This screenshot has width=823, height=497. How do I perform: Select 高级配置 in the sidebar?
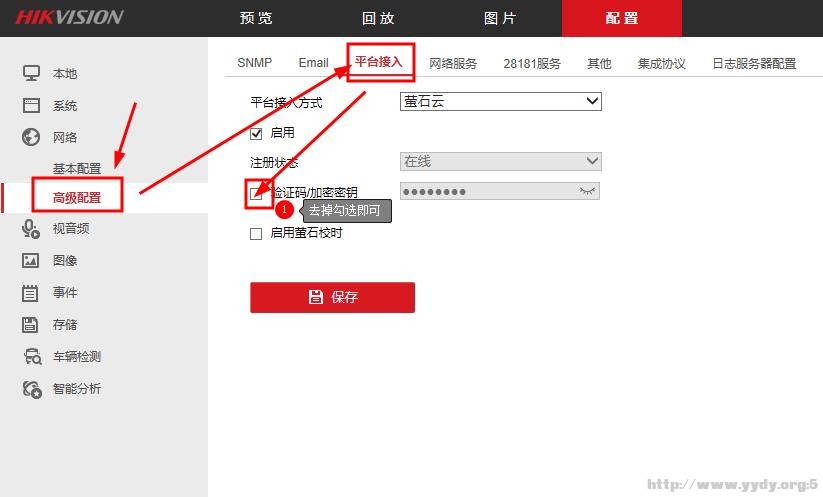coord(77,198)
